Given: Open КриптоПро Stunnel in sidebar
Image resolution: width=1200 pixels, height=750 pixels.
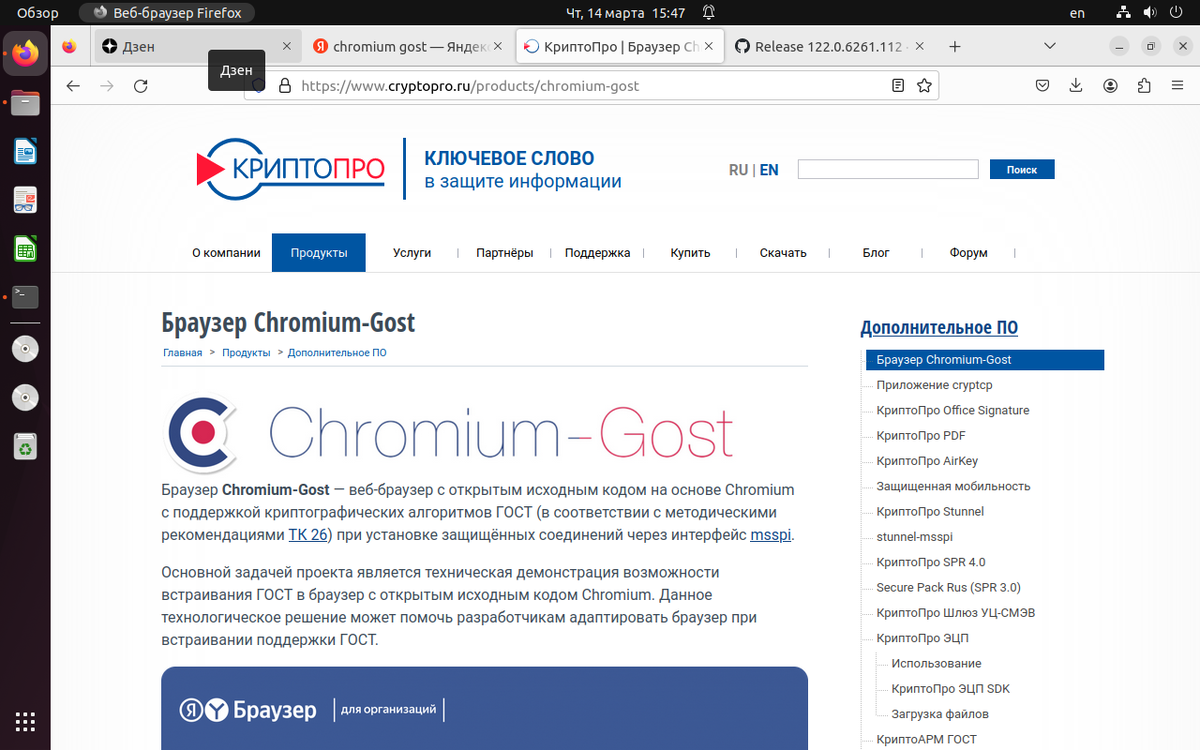Looking at the screenshot, I should click(930, 511).
